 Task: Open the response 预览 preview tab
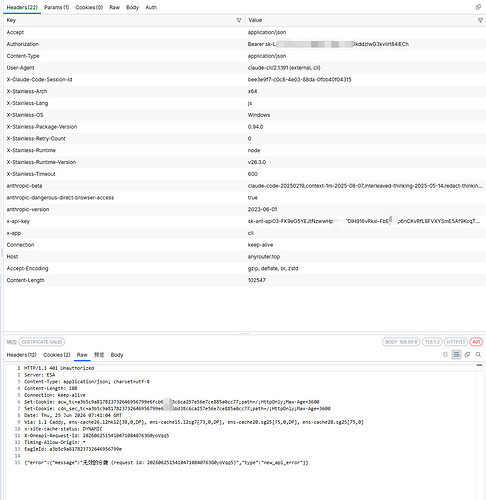click(x=99, y=355)
